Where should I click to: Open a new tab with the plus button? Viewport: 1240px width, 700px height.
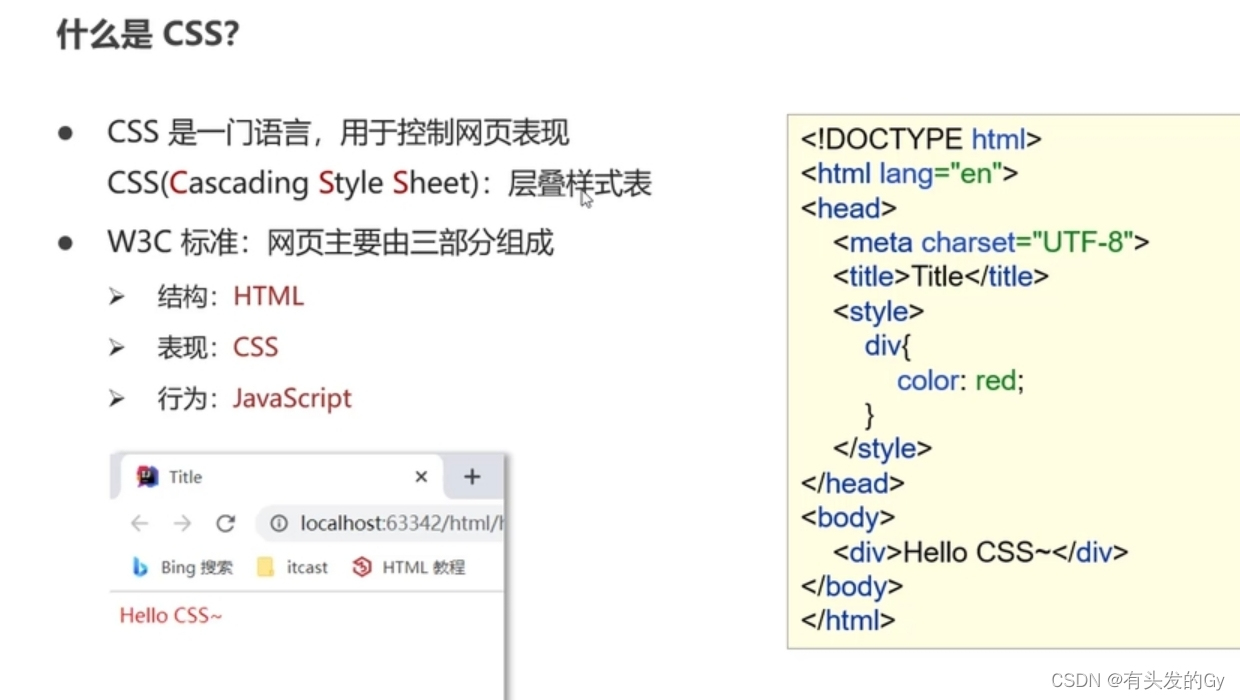coord(471,477)
